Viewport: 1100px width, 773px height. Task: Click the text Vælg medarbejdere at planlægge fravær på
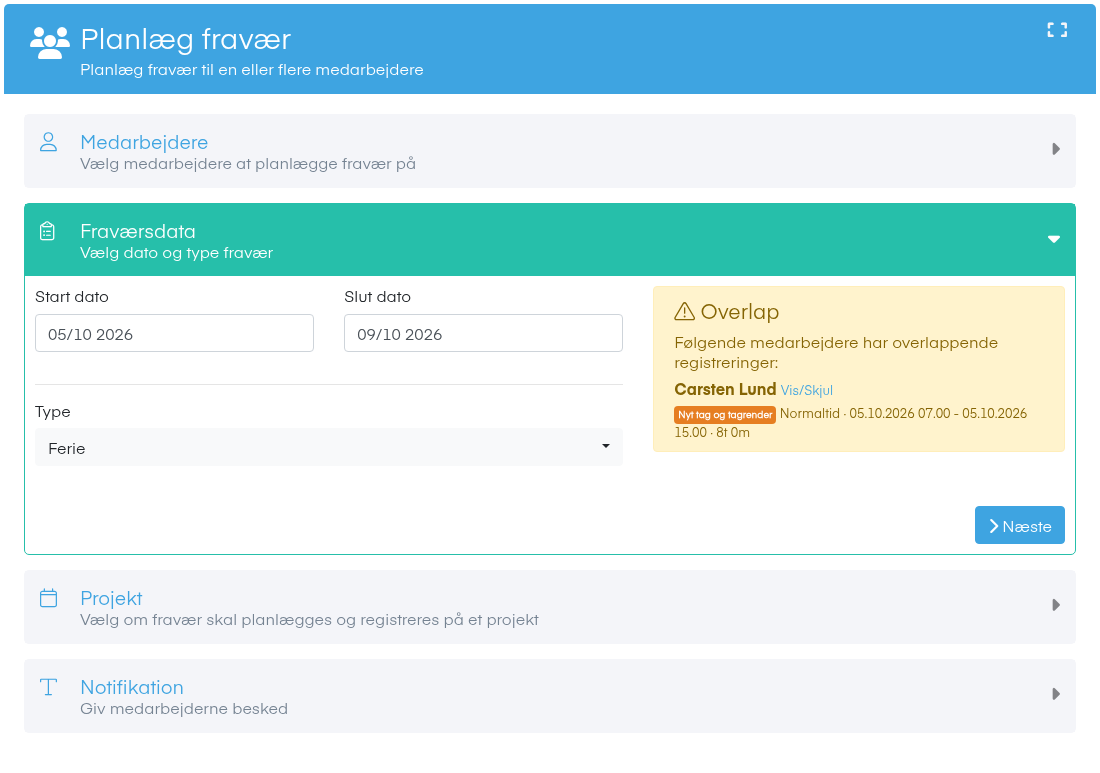pos(248,164)
